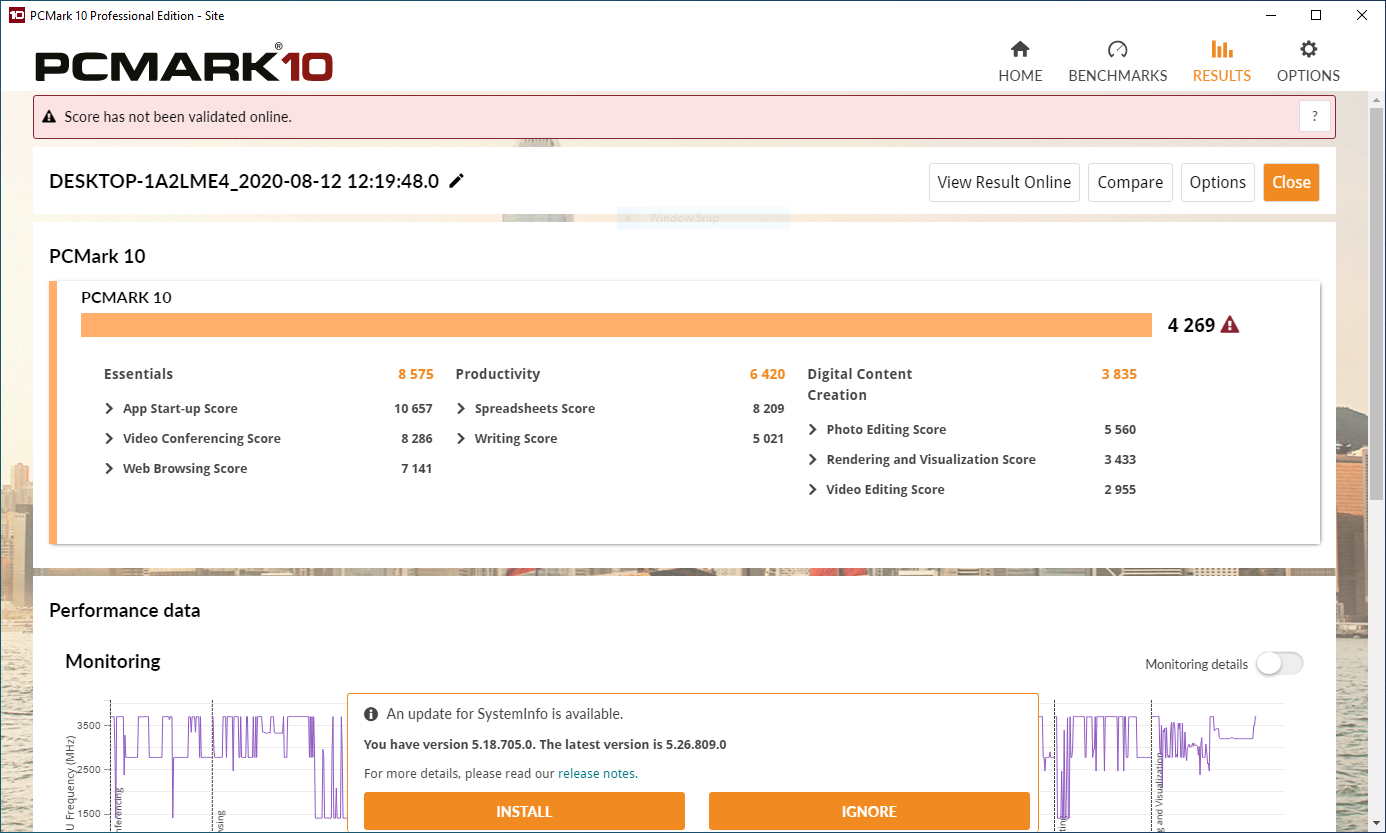
Task: Switch to the RESULTS tab
Action: point(1221,62)
